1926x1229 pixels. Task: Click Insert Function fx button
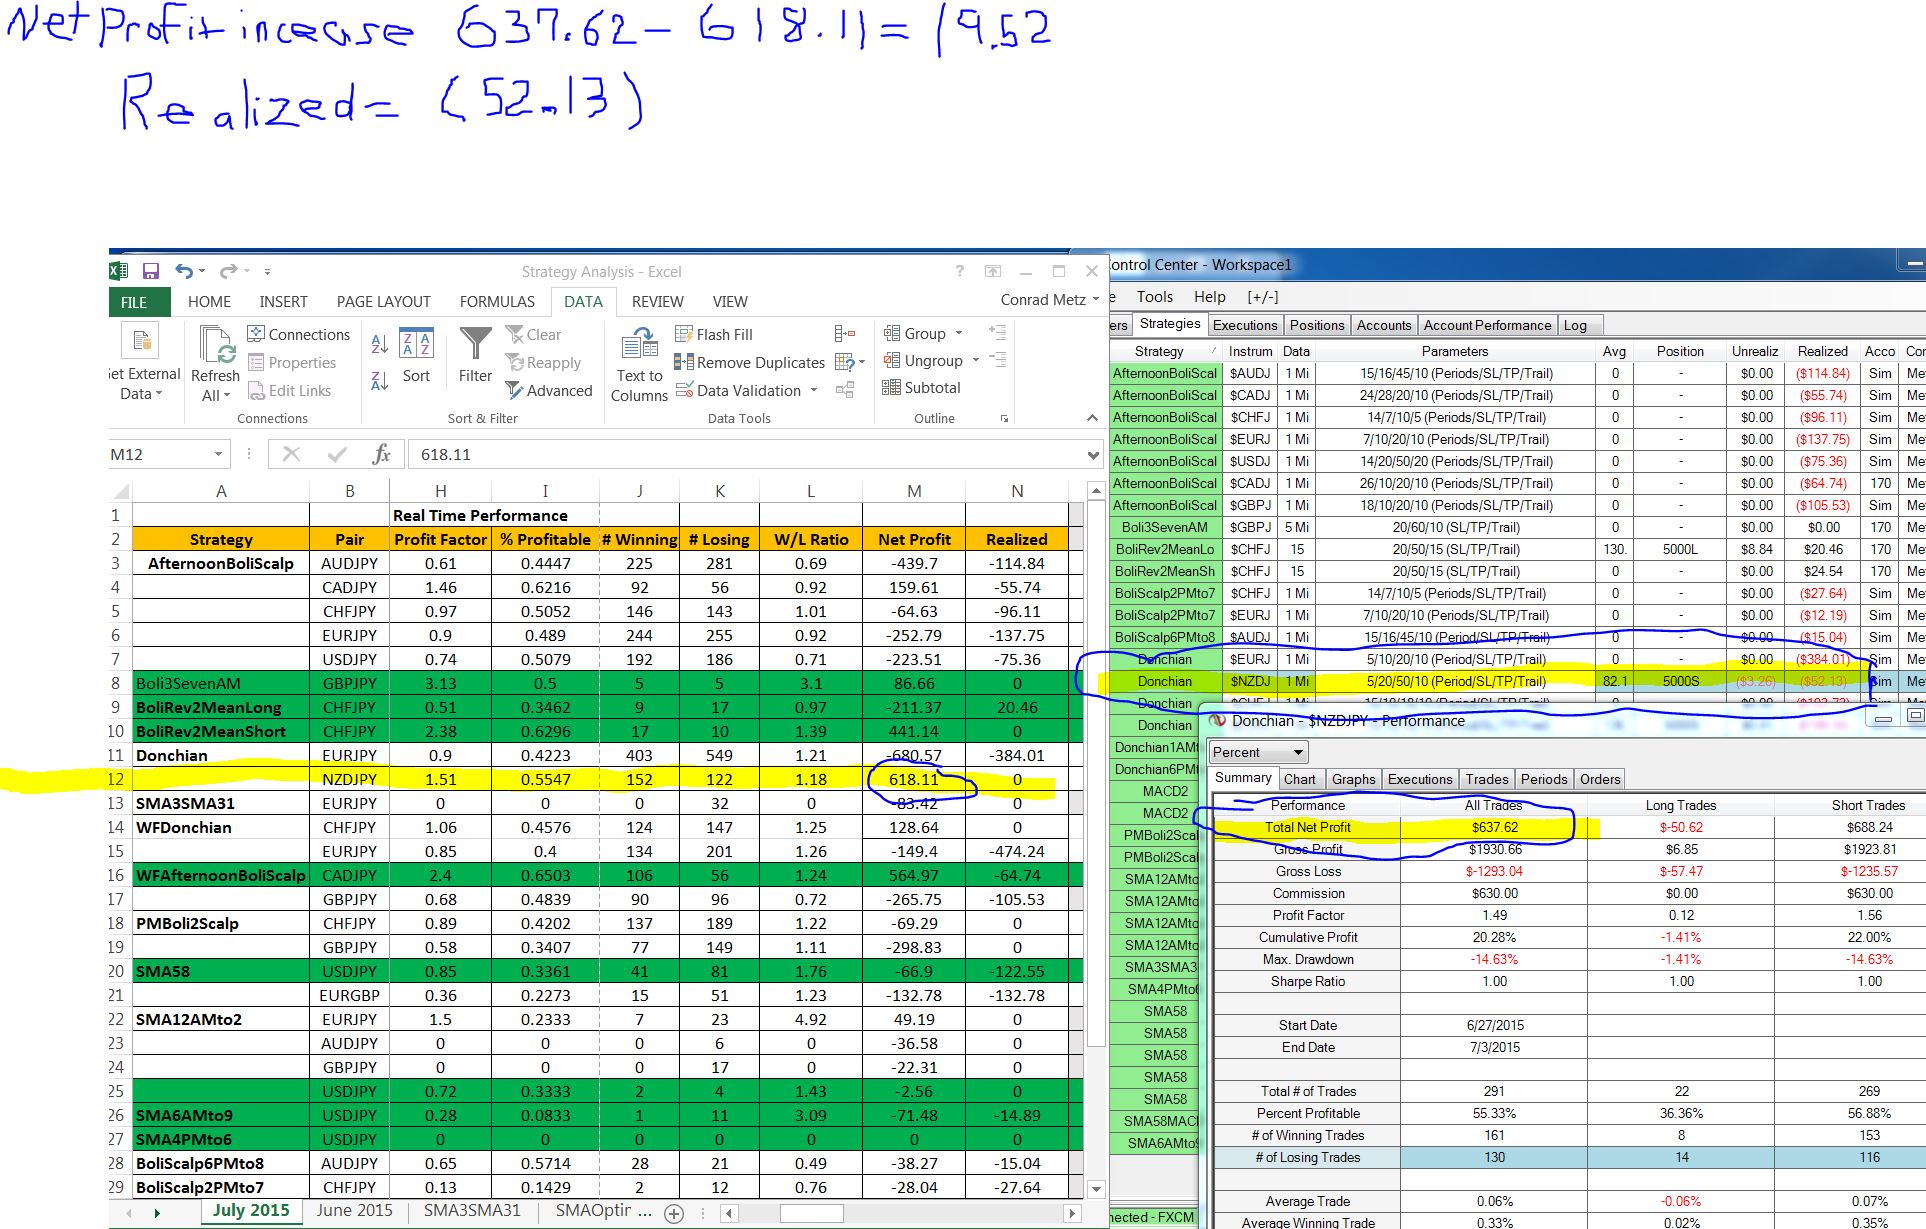(x=381, y=454)
